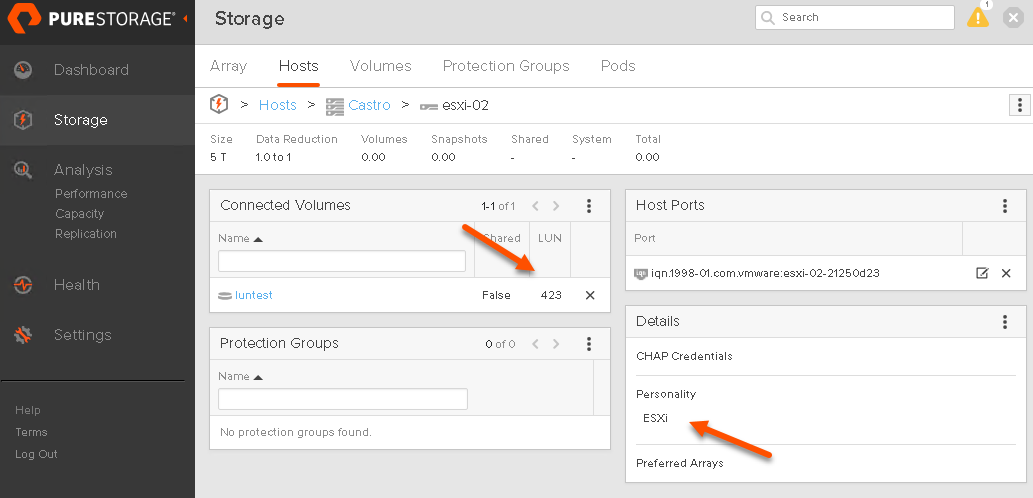This screenshot has width=1033, height=498.
Task: Click the Shared column header
Action: coord(502,238)
